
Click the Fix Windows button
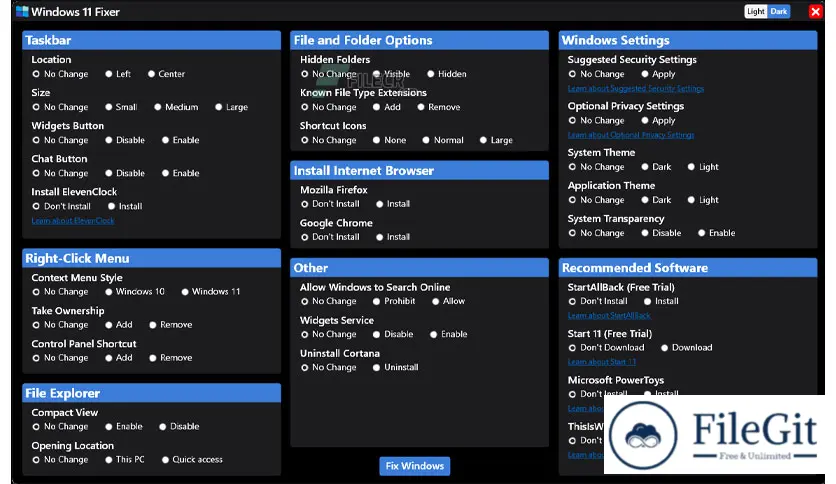point(414,466)
